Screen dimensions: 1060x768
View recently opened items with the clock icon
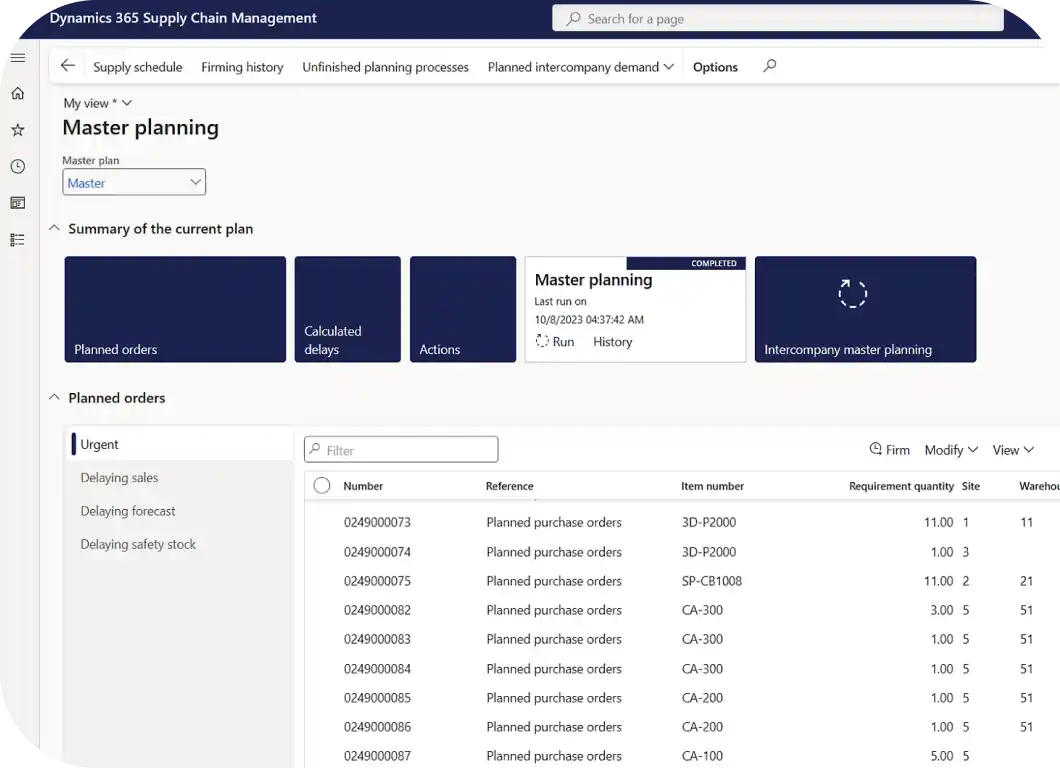click(17, 166)
